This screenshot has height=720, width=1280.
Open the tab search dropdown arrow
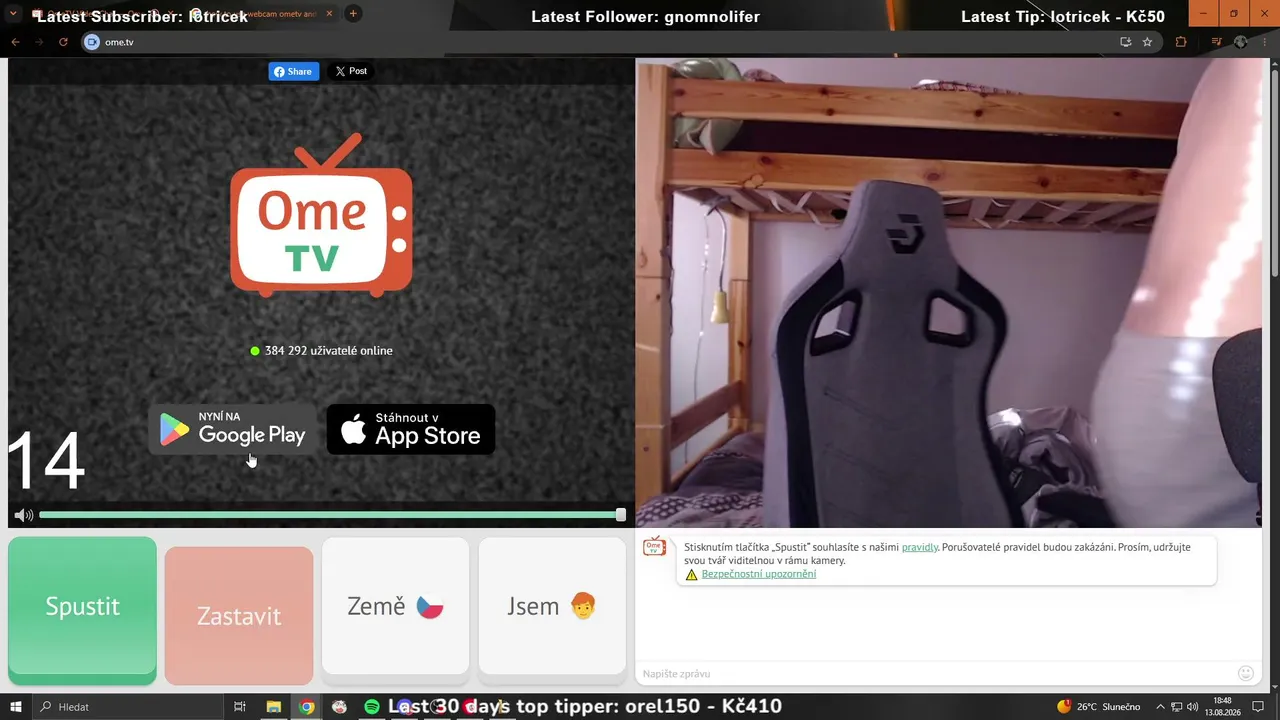(14, 14)
